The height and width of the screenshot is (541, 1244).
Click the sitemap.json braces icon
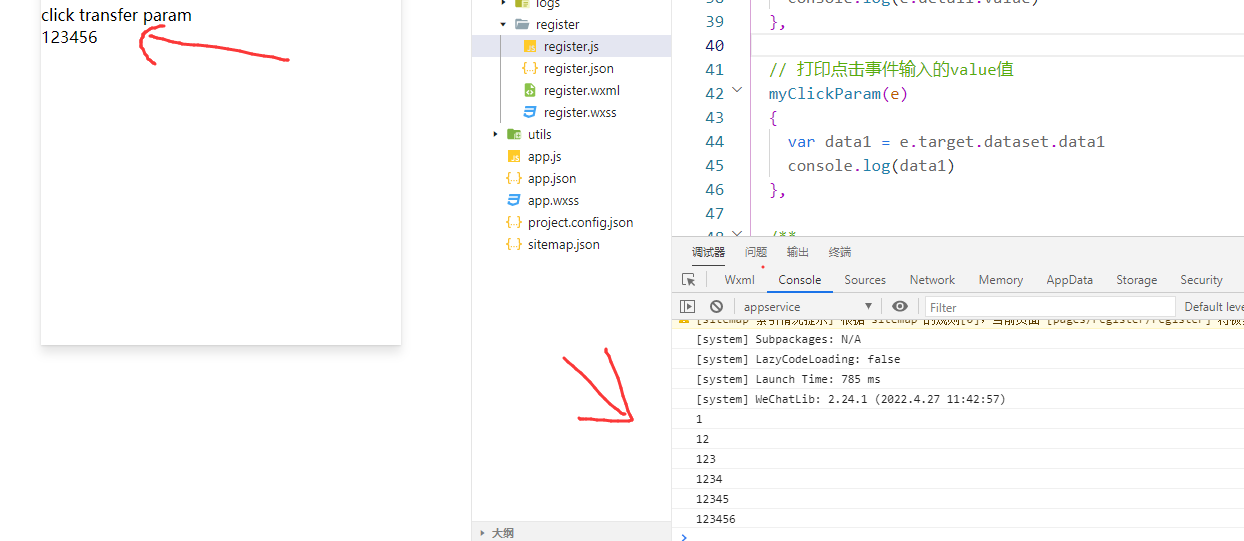pos(514,244)
